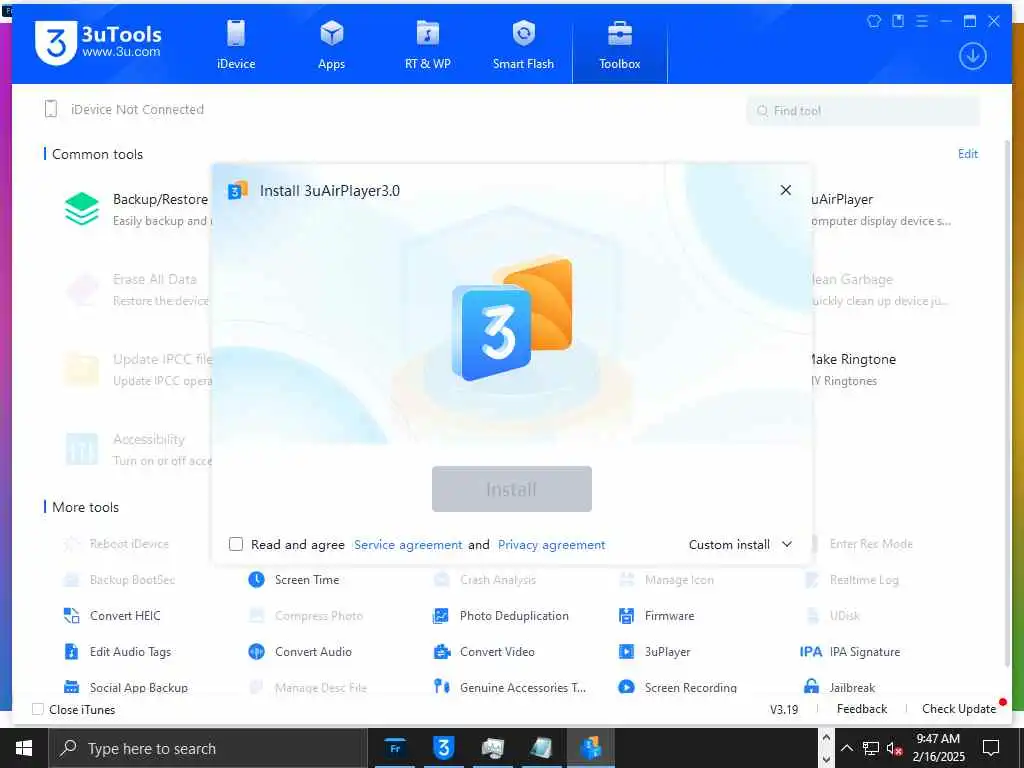Open the Firmware tool icon
This screenshot has width=1024, height=768.
626,615
